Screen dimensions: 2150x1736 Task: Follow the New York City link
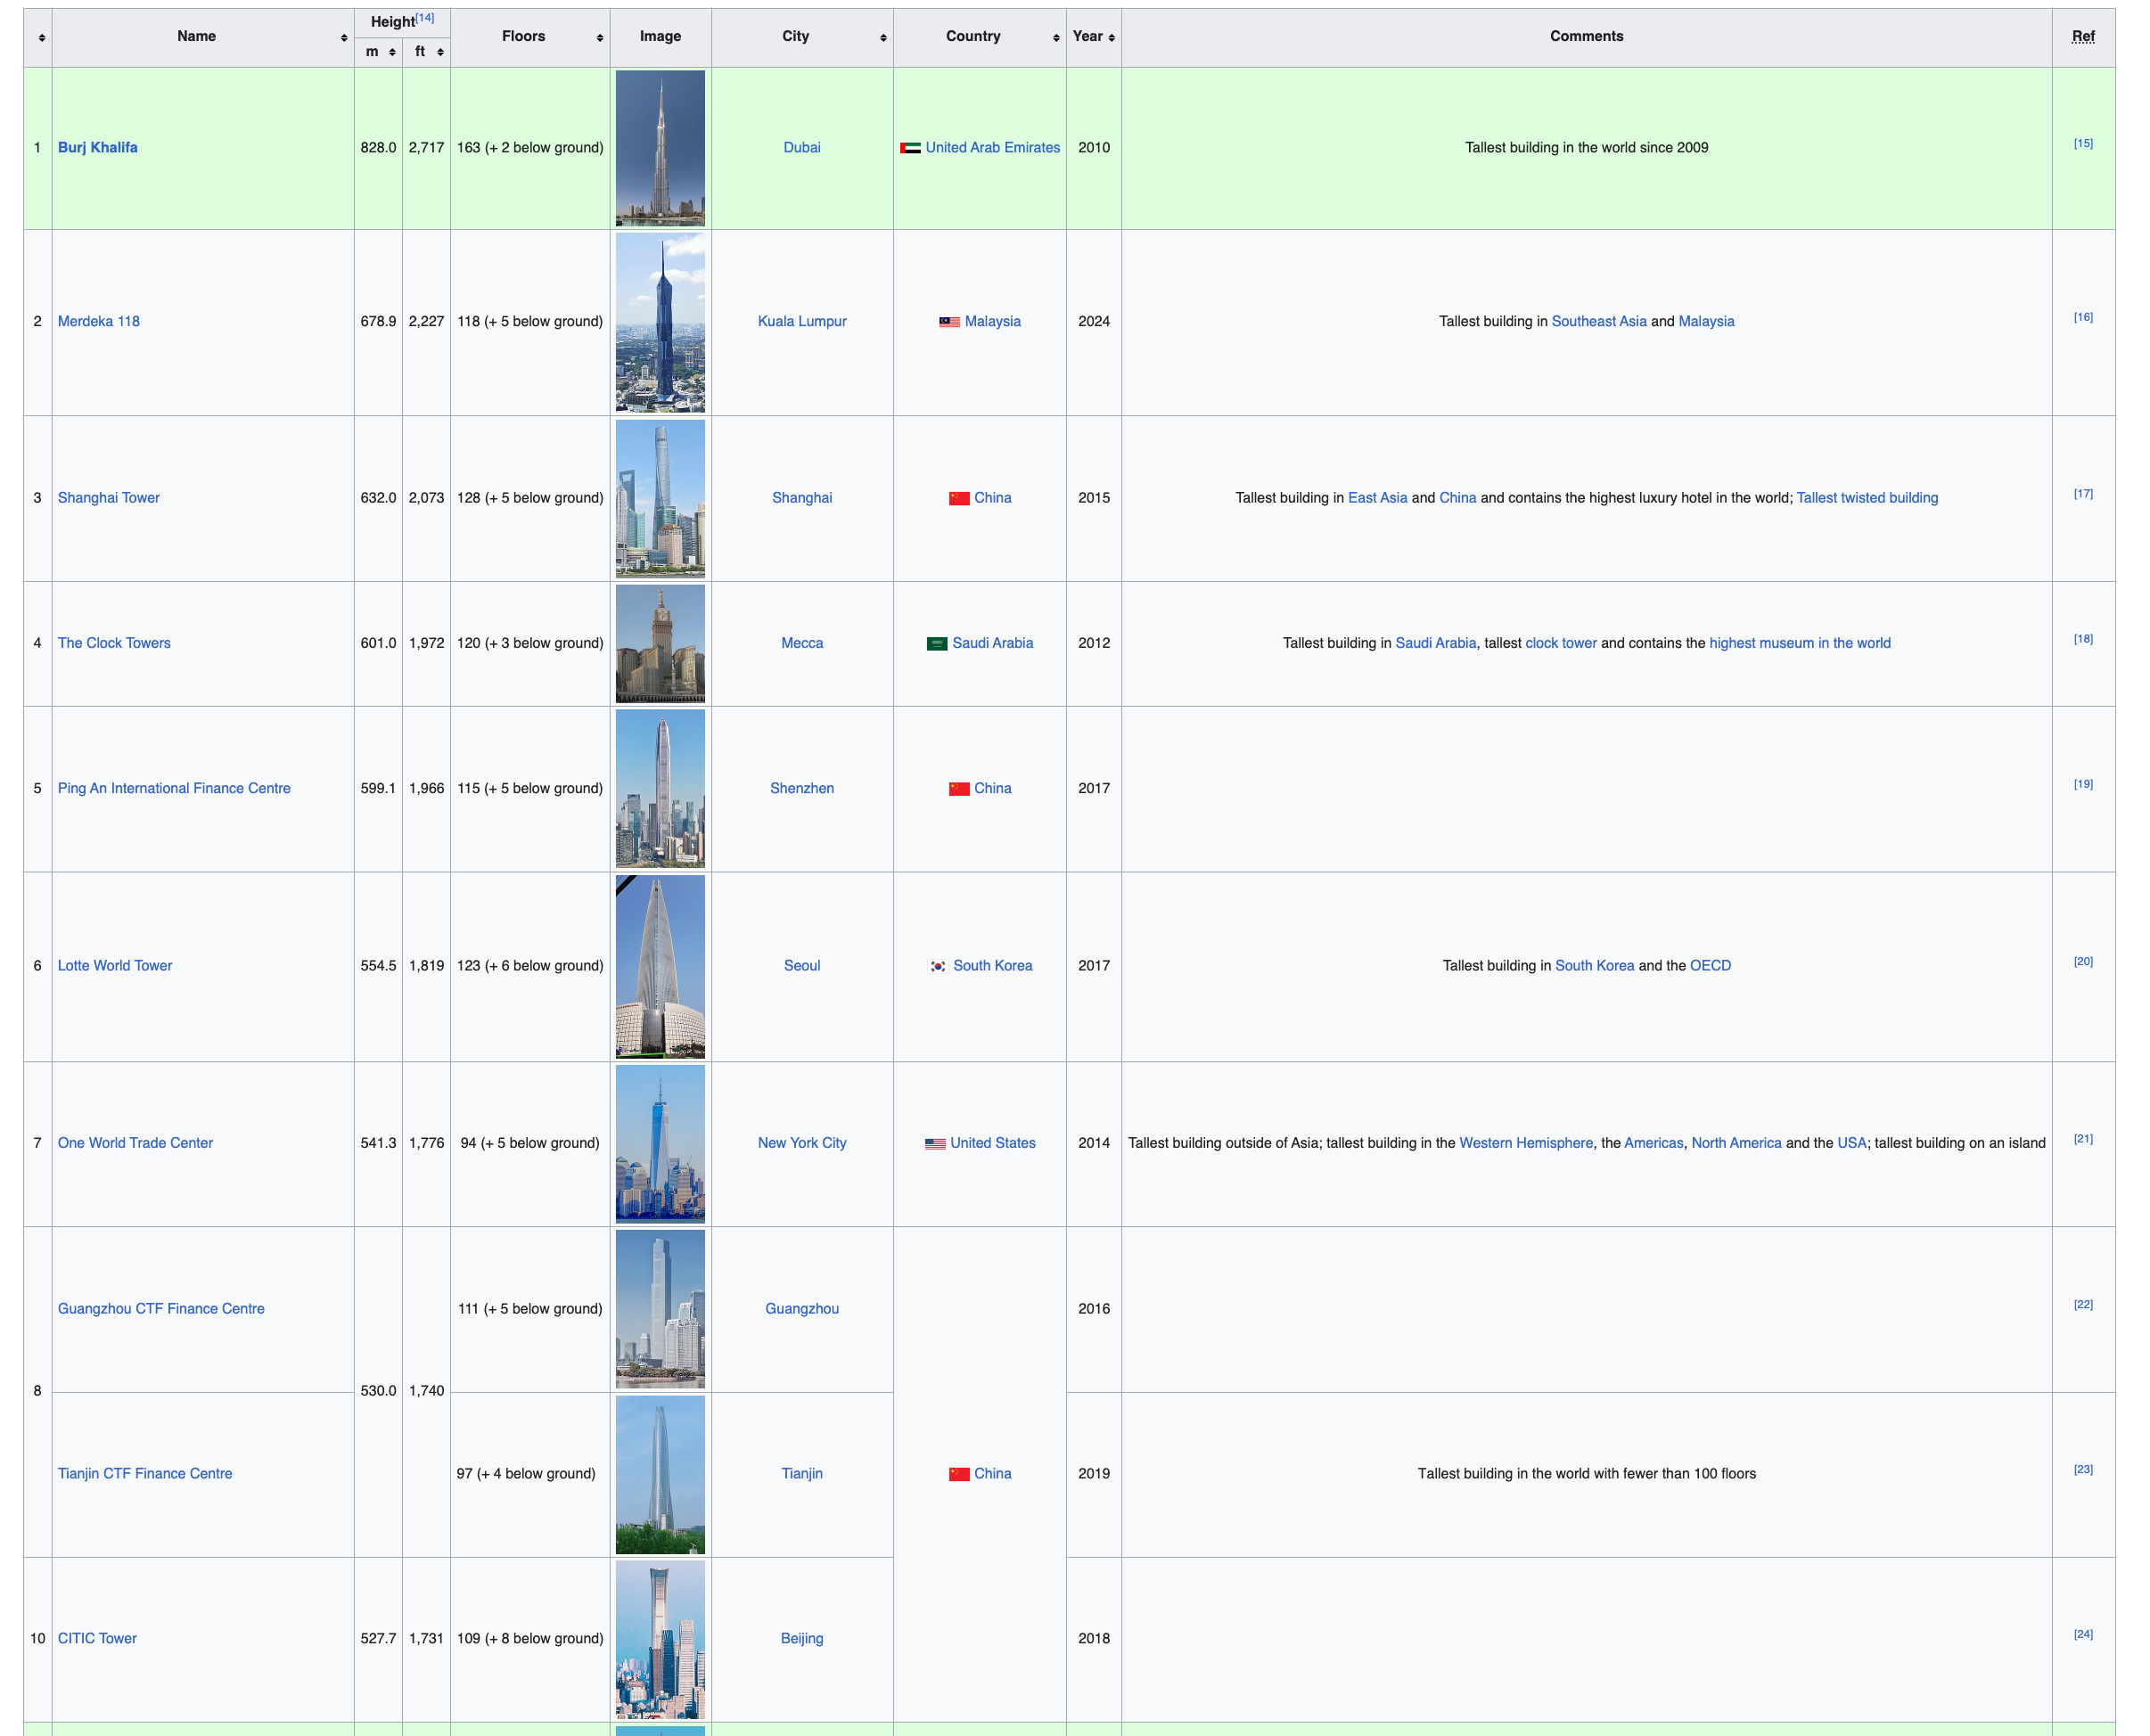[802, 1143]
